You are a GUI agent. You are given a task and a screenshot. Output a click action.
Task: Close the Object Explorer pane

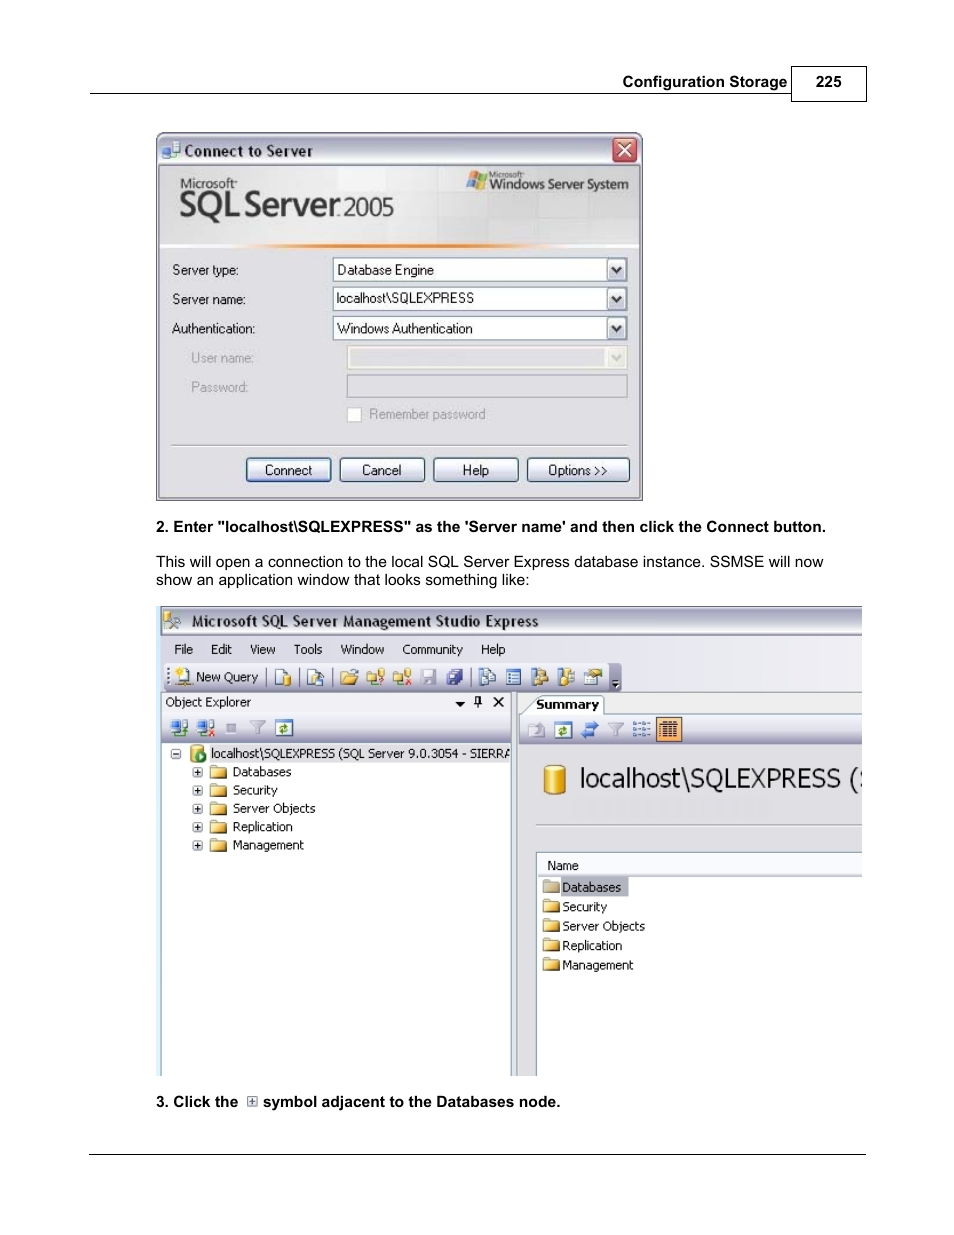(x=498, y=703)
